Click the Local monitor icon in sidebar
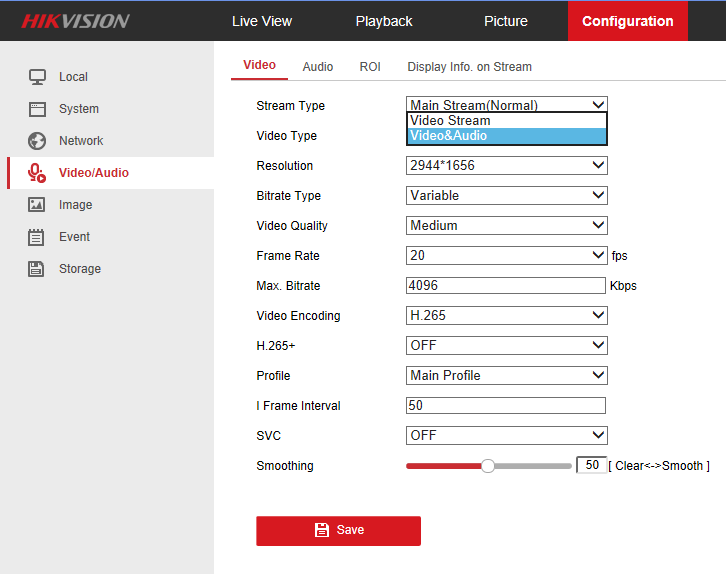726x574 pixels. (37, 77)
